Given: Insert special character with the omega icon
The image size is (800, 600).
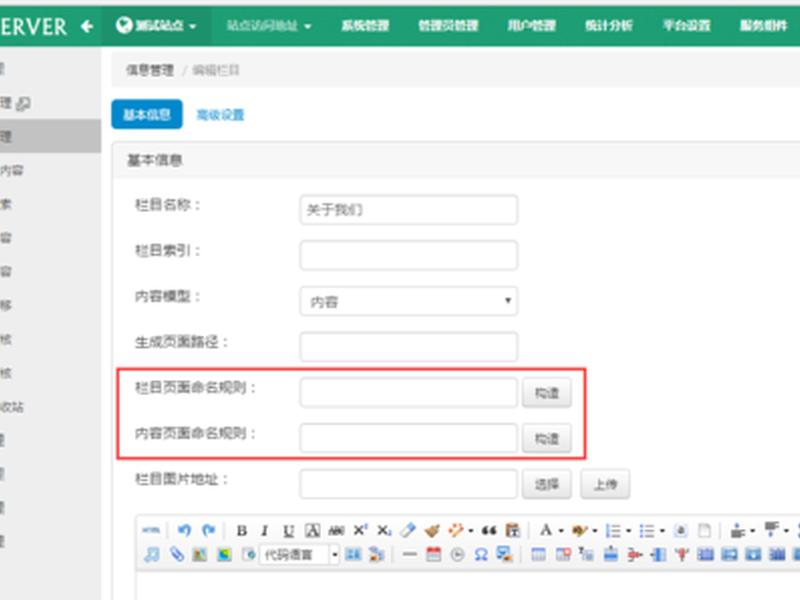Looking at the screenshot, I should (481, 555).
